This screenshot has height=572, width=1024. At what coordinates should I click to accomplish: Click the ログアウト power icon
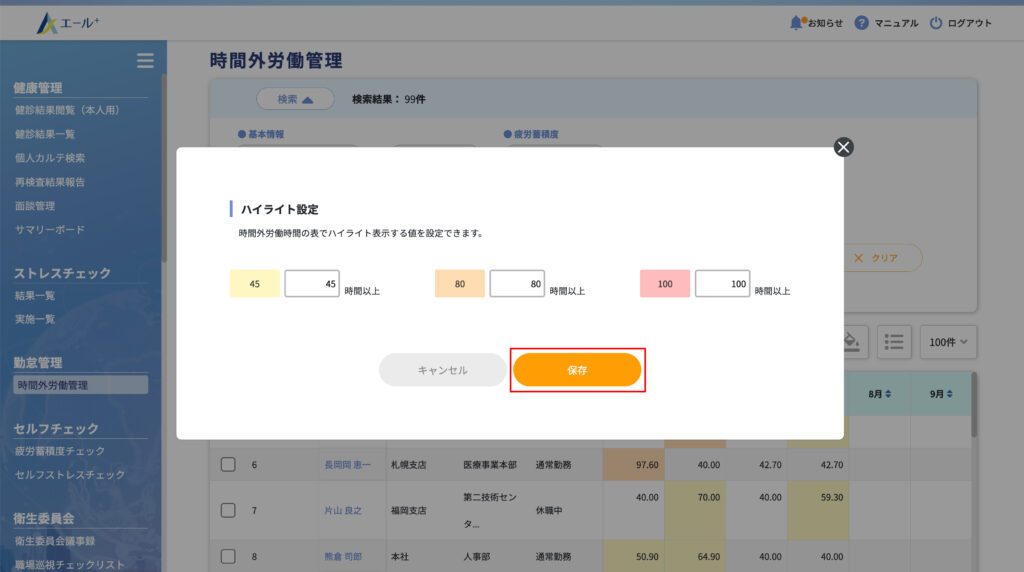pyautogui.click(x=936, y=22)
